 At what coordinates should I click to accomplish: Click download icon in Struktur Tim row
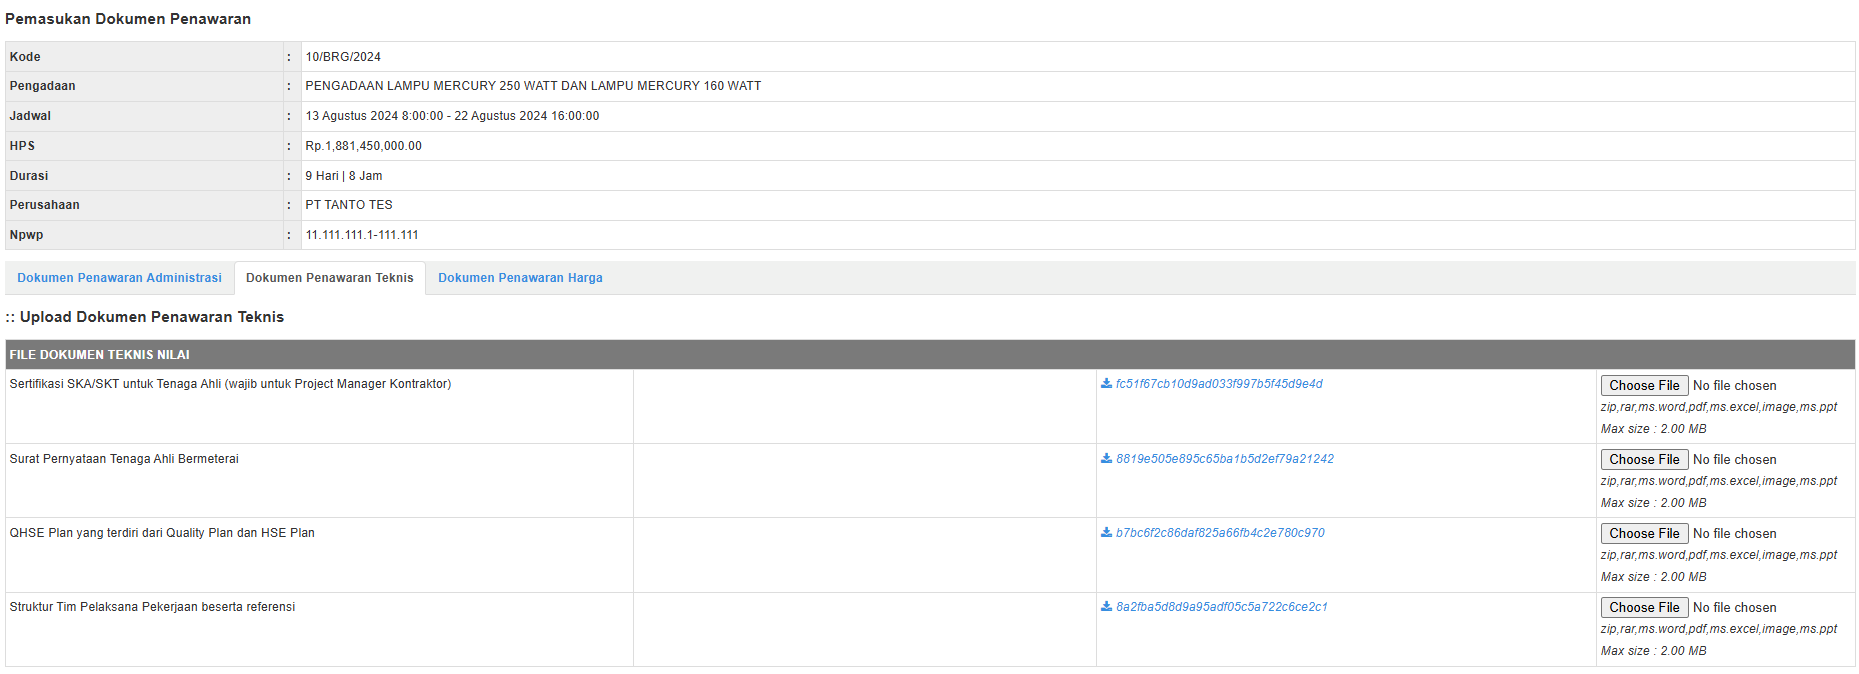(x=1106, y=607)
